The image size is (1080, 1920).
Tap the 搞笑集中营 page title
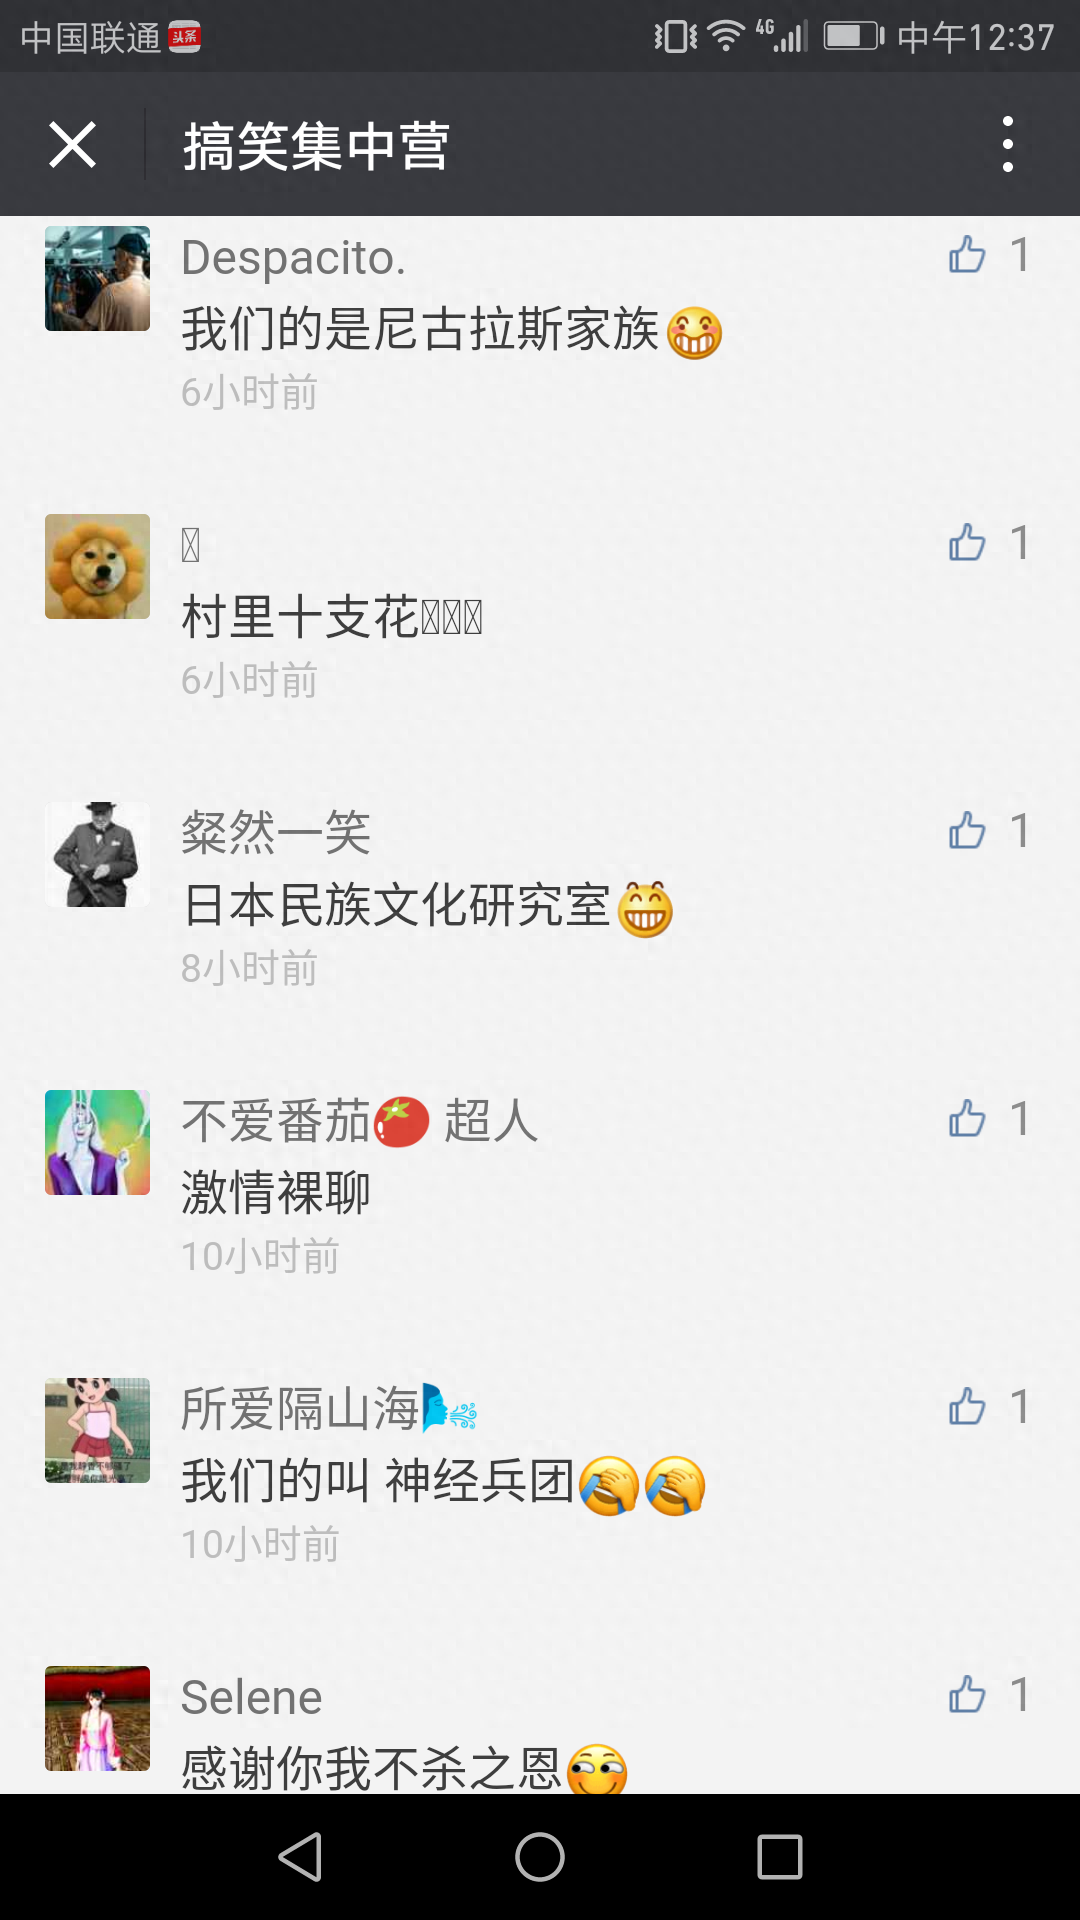tap(316, 146)
